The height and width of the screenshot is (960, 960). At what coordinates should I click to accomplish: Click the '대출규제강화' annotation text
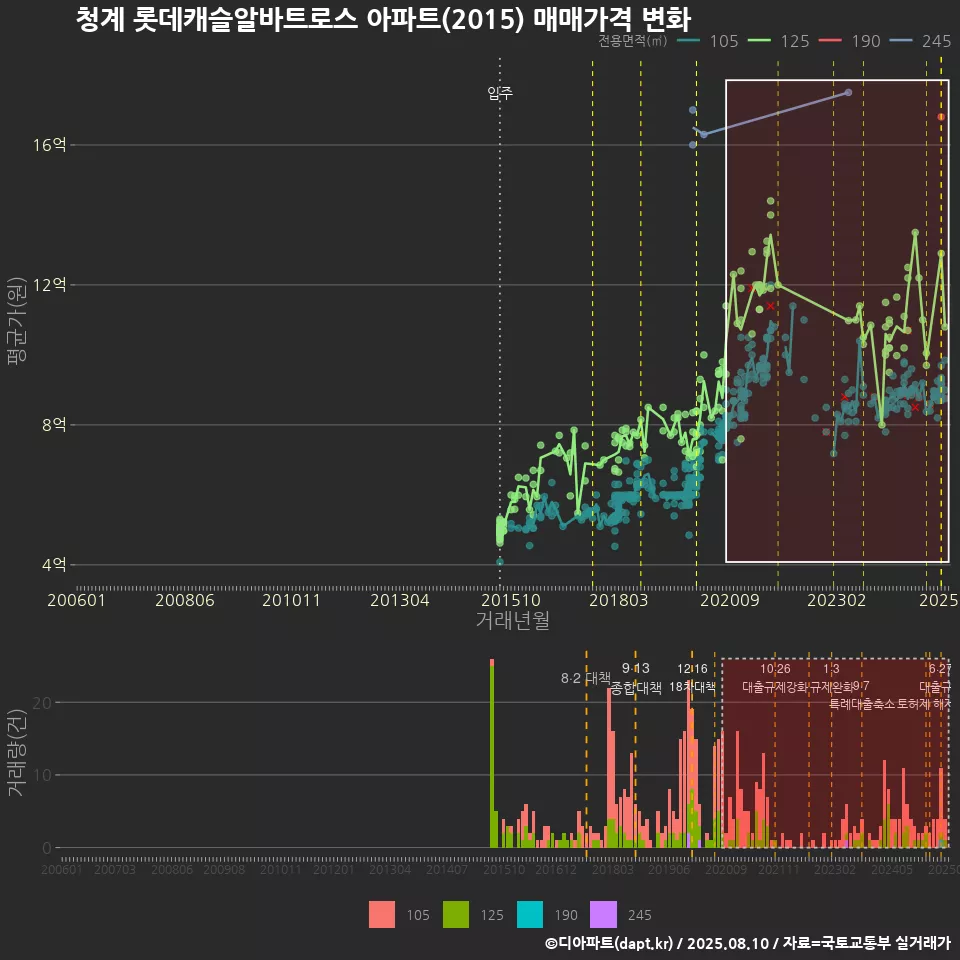coord(775,687)
